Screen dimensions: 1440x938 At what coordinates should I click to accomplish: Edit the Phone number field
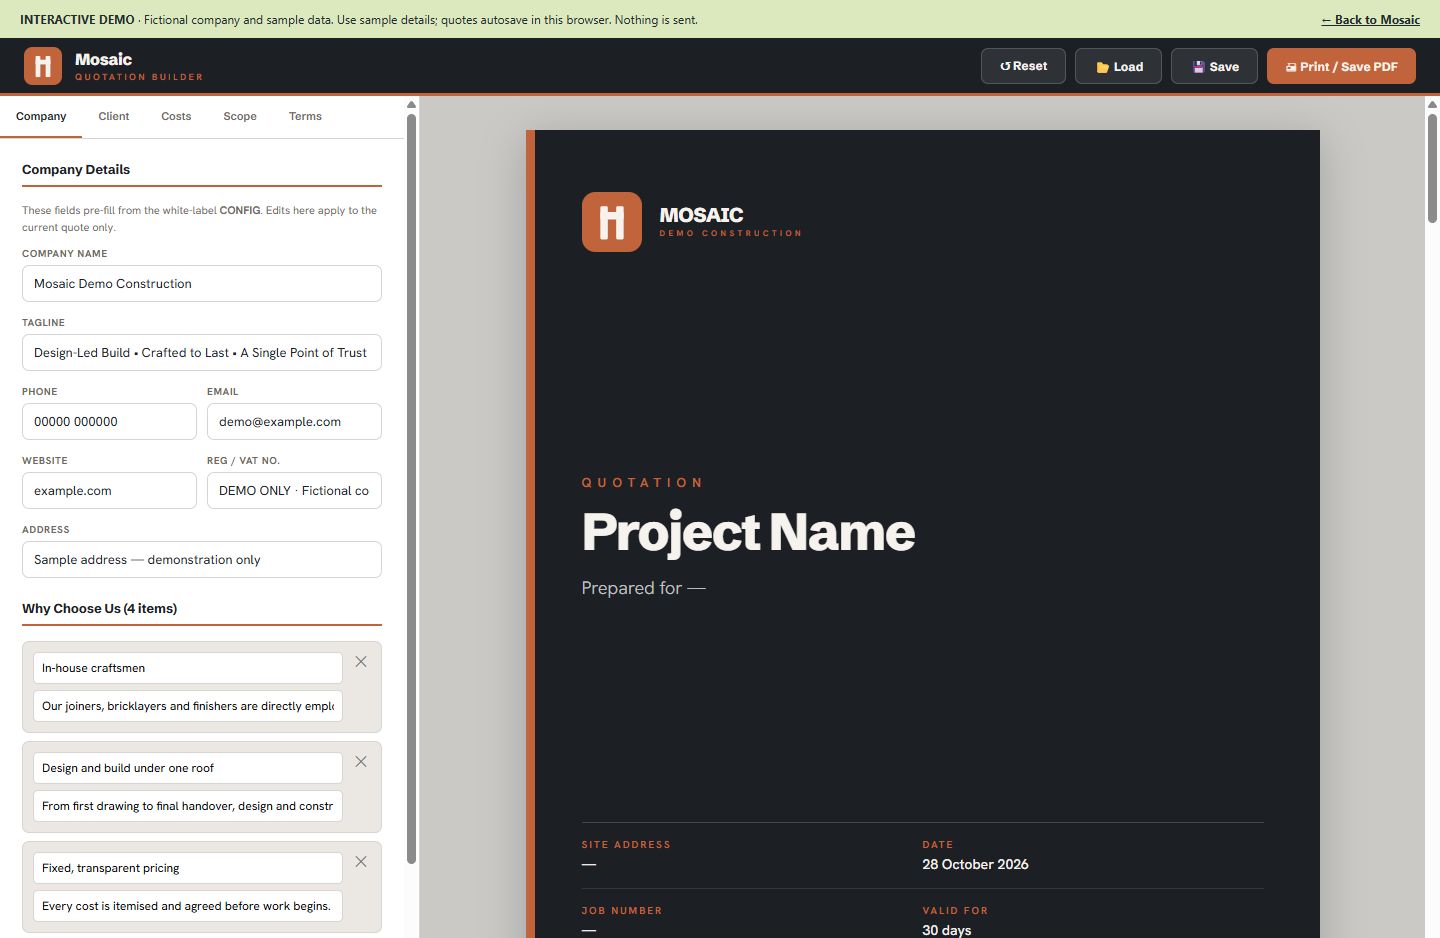pyautogui.click(x=109, y=422)
